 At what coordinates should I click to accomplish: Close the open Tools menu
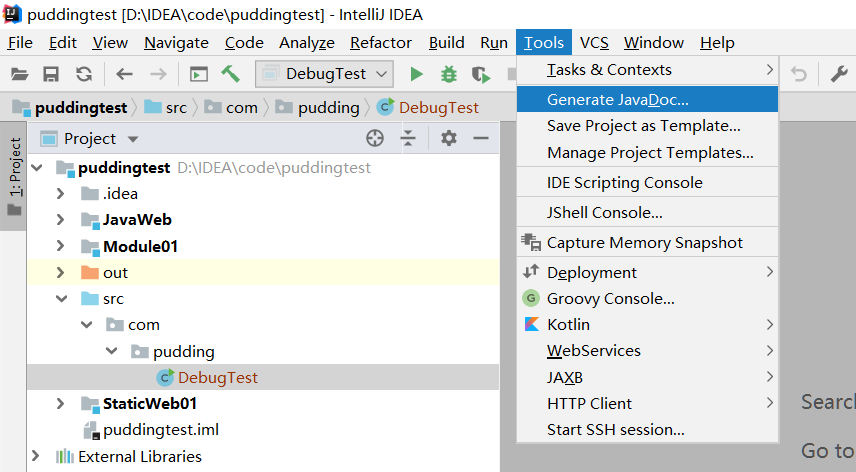point(544,43)
